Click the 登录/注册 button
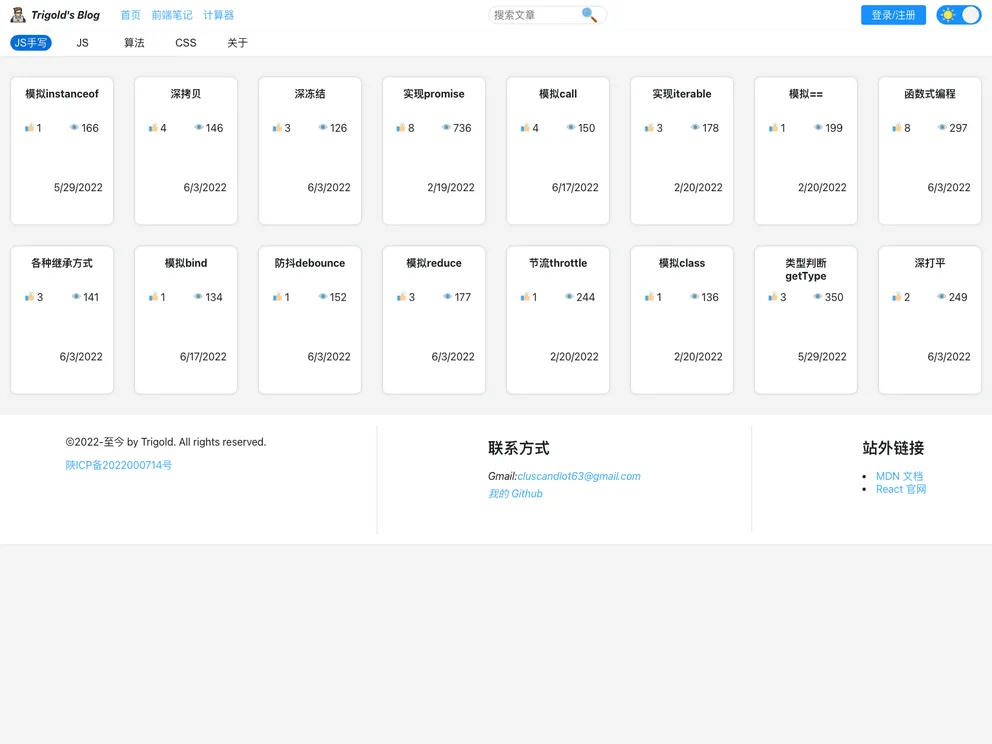This screenshot has height=744, width=992. (892, 15)
